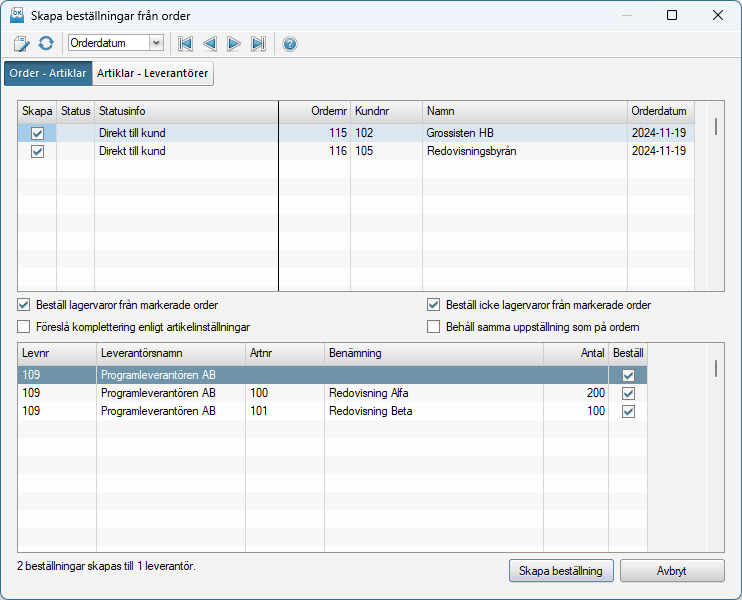Go to the first record
Image resolution: width=742 pixels, height=600 pixels.
pyautogui.click(x=185, y=43)
